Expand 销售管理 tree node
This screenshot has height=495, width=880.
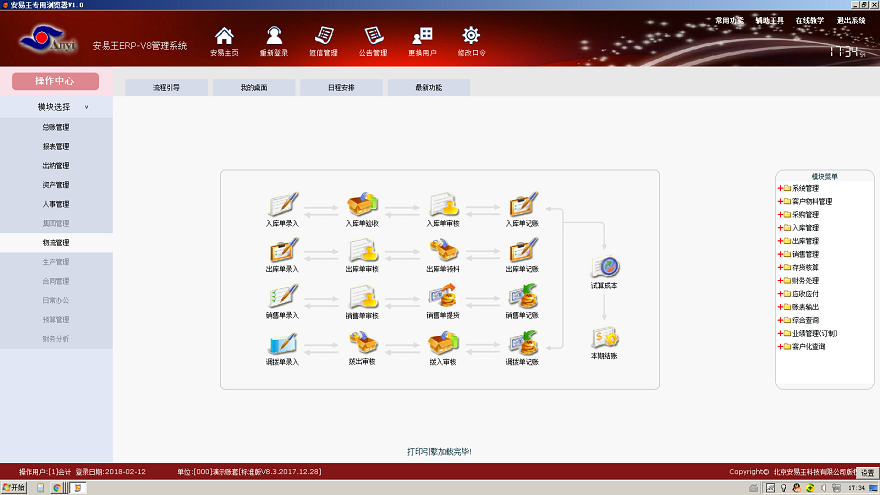coord(780,254)
